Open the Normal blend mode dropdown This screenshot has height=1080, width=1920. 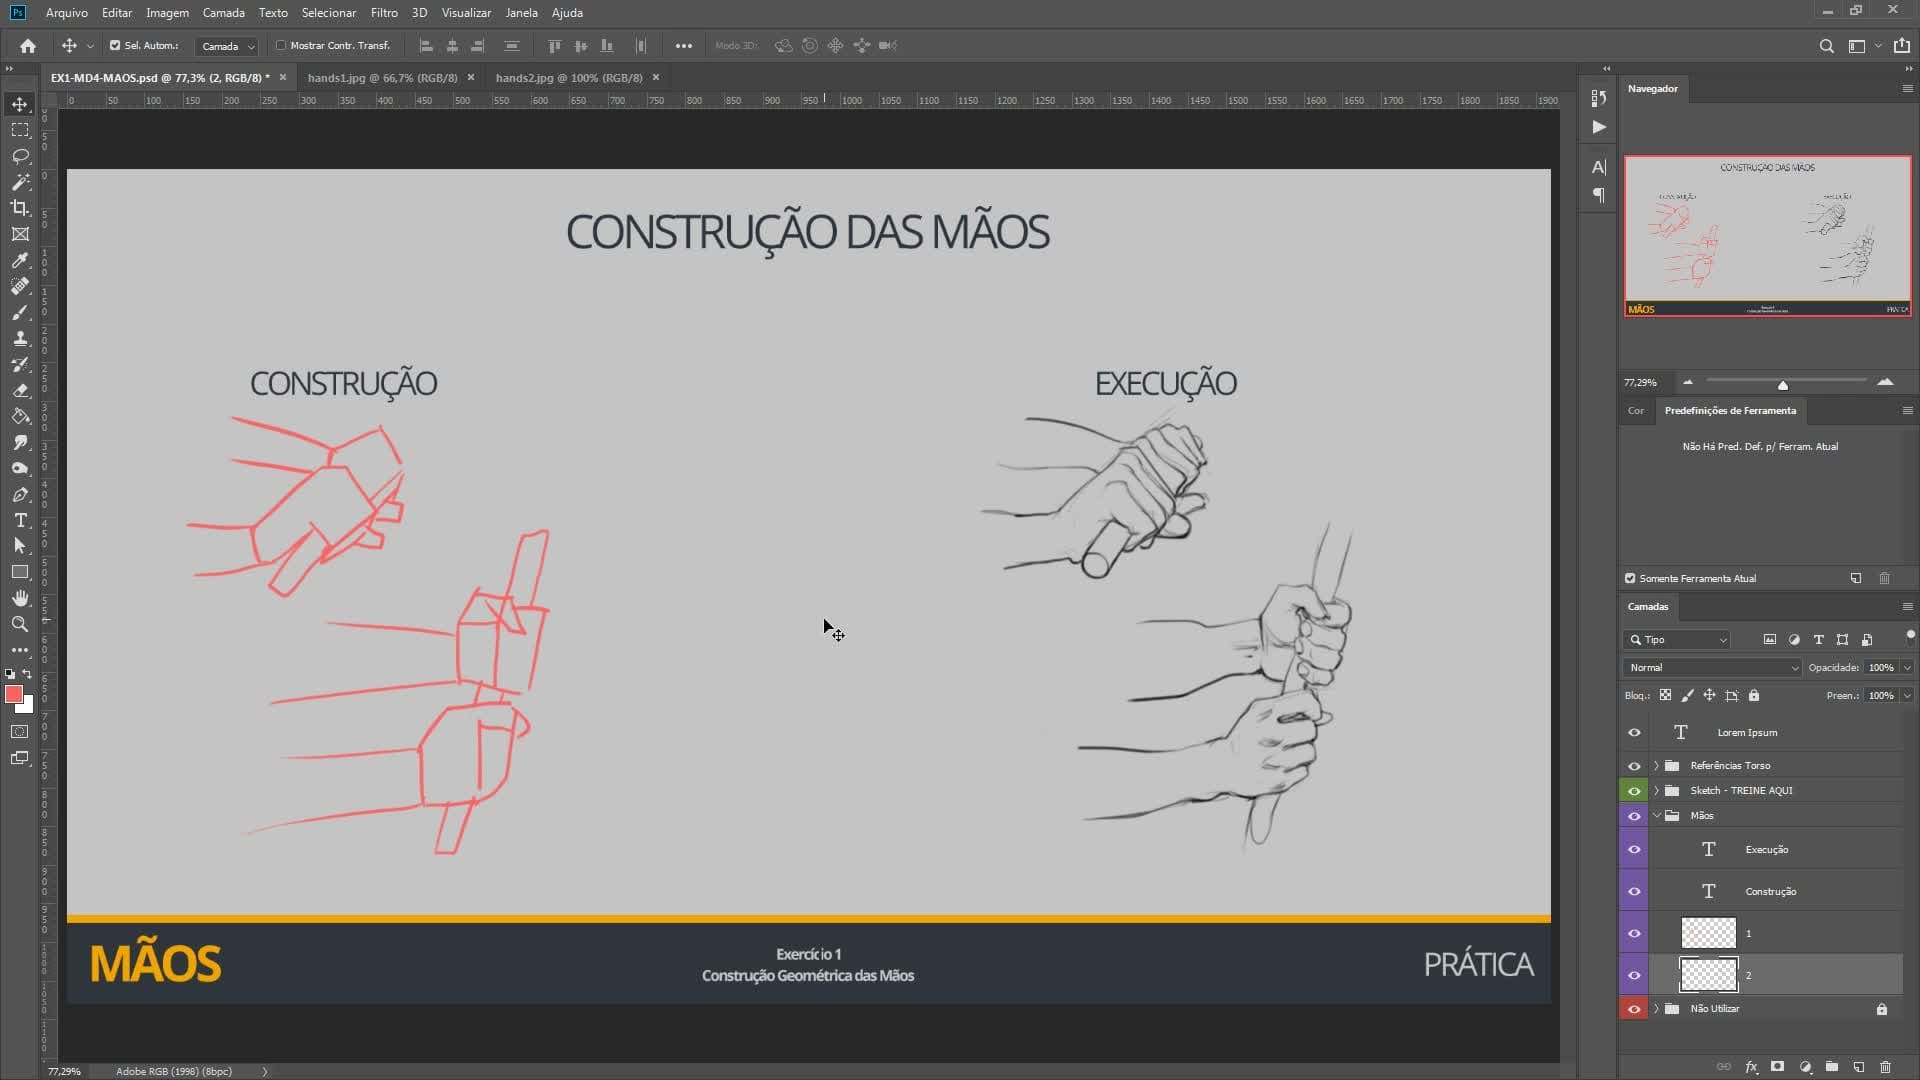click(x=1712, y=667)
